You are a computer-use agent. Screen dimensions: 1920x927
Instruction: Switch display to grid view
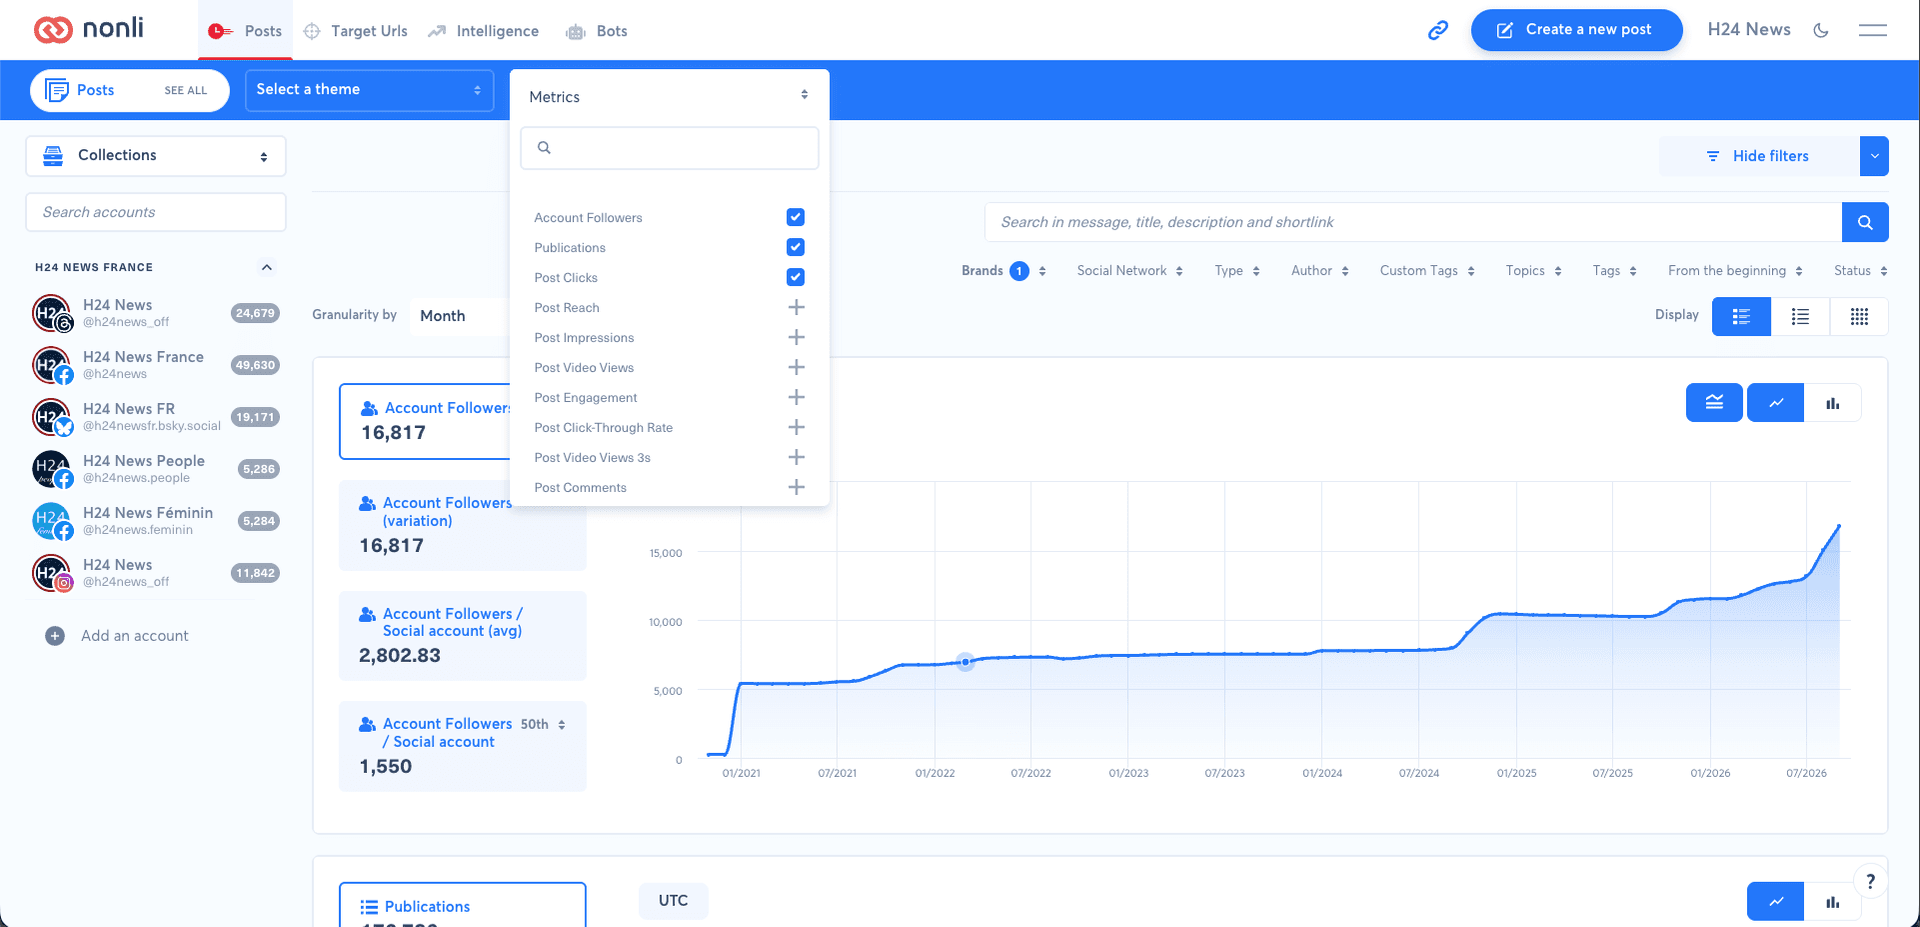point(1859,316)
